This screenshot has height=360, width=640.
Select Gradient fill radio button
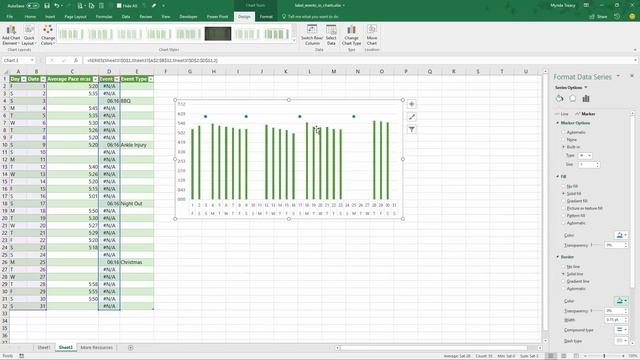point(564,201)
